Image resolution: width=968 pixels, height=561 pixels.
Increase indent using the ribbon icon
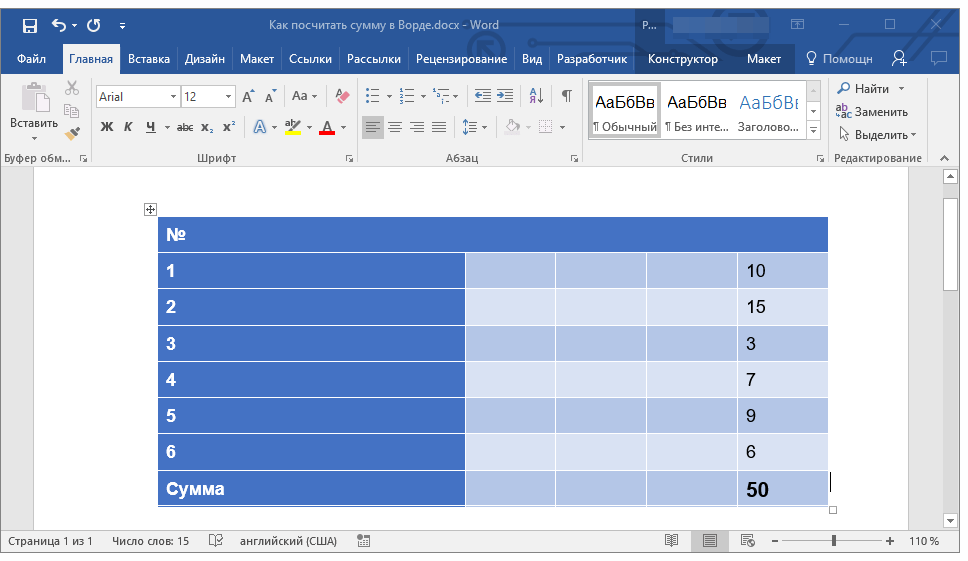(x=505, y=96)
